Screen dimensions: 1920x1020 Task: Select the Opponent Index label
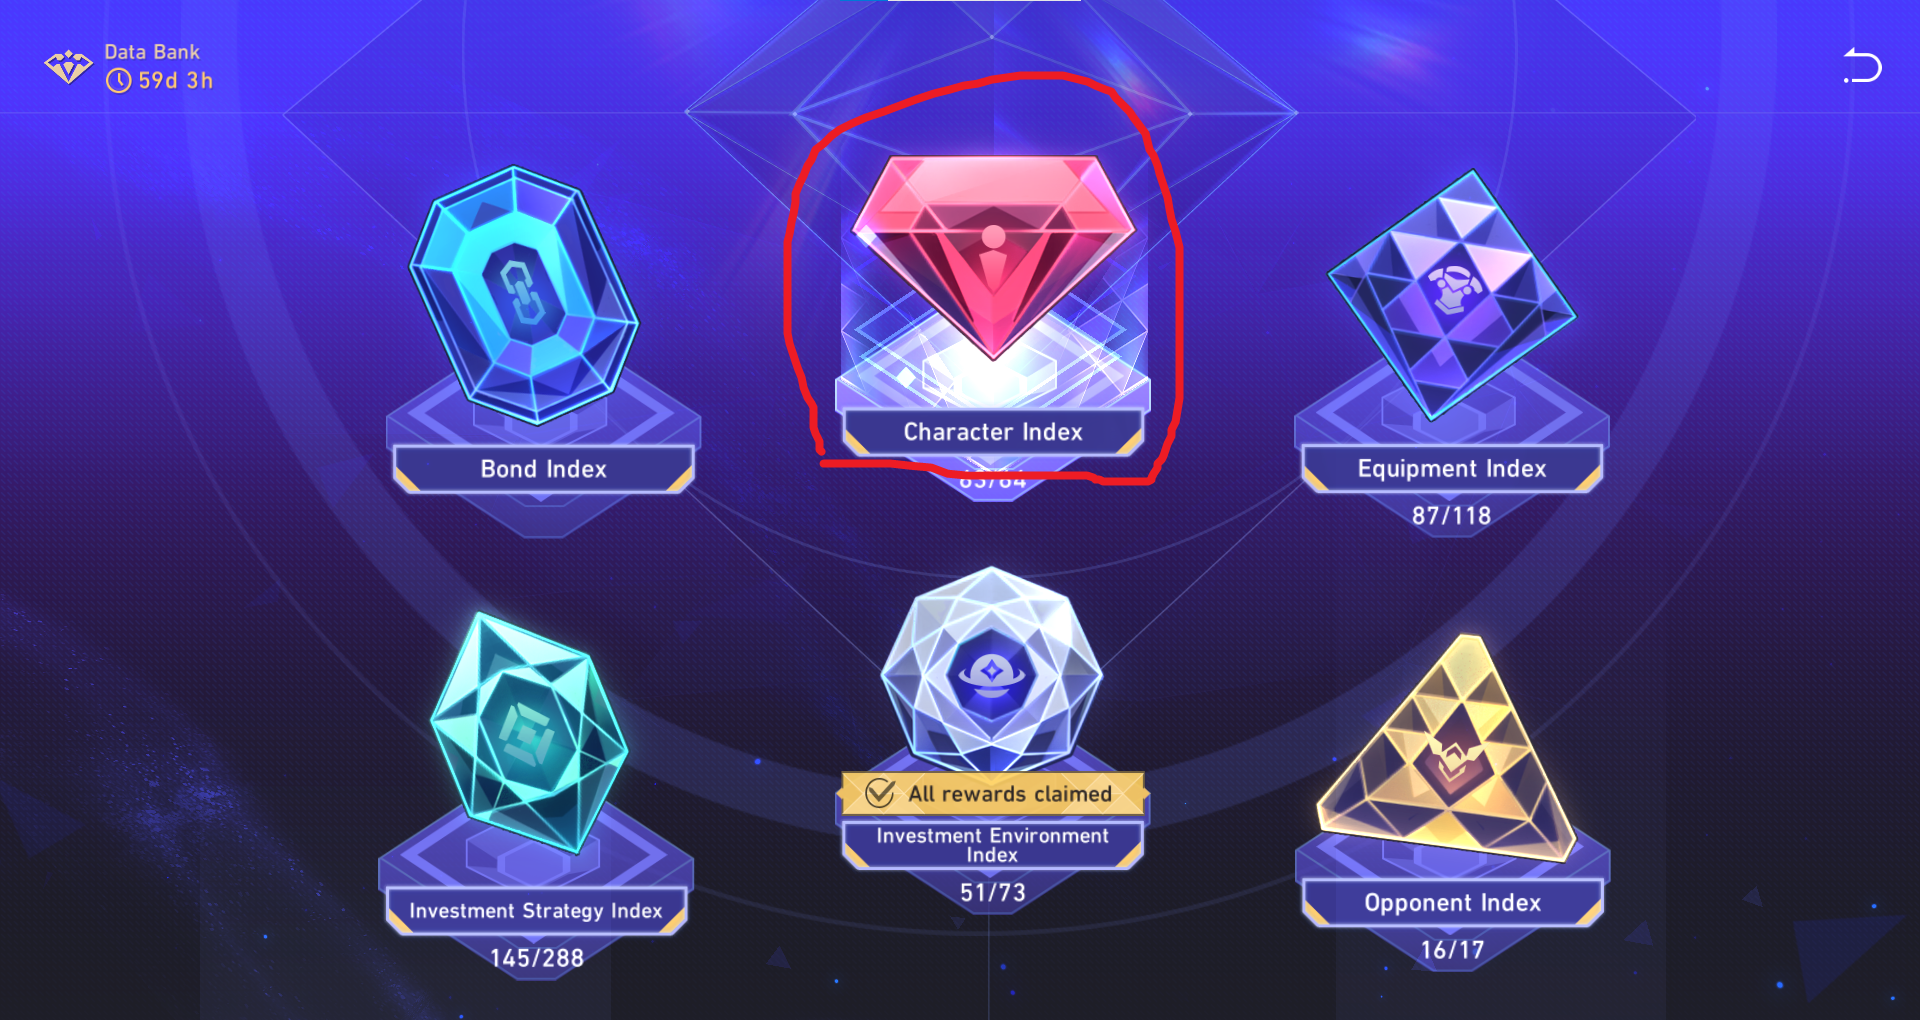(1453, 903)
